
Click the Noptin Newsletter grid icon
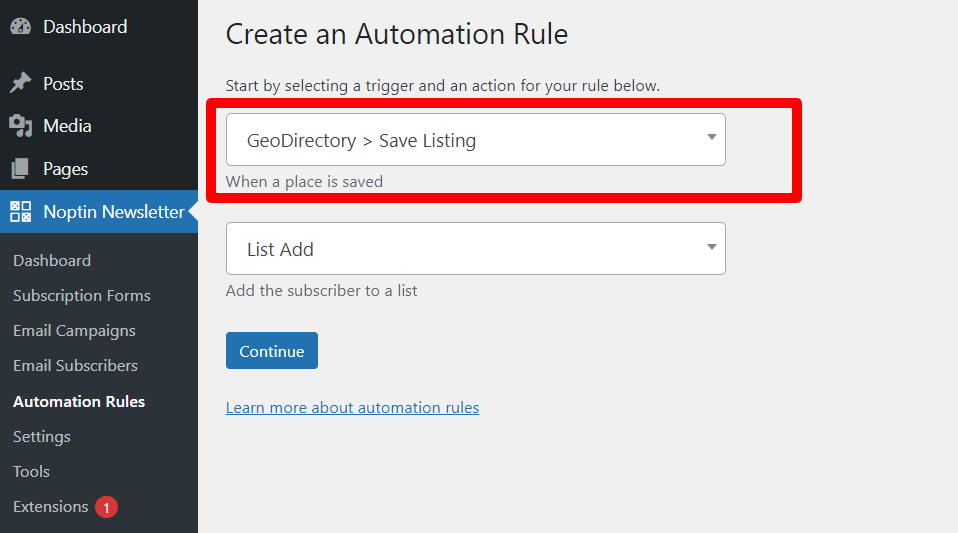21,211
